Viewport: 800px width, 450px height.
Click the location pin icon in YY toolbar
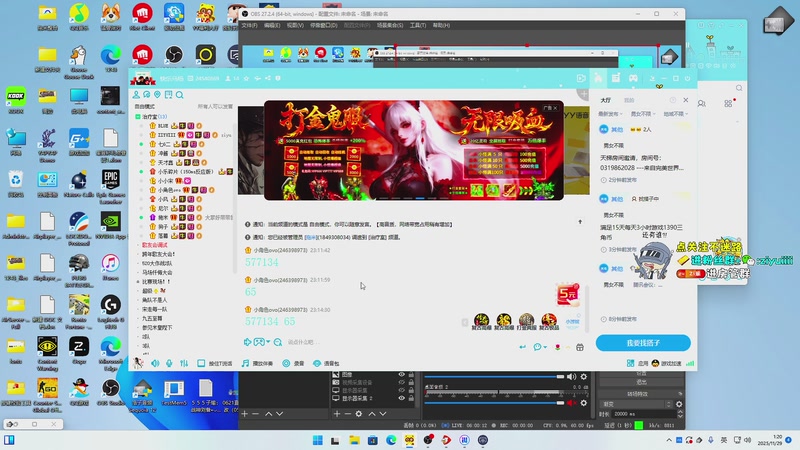click(157, 95)
